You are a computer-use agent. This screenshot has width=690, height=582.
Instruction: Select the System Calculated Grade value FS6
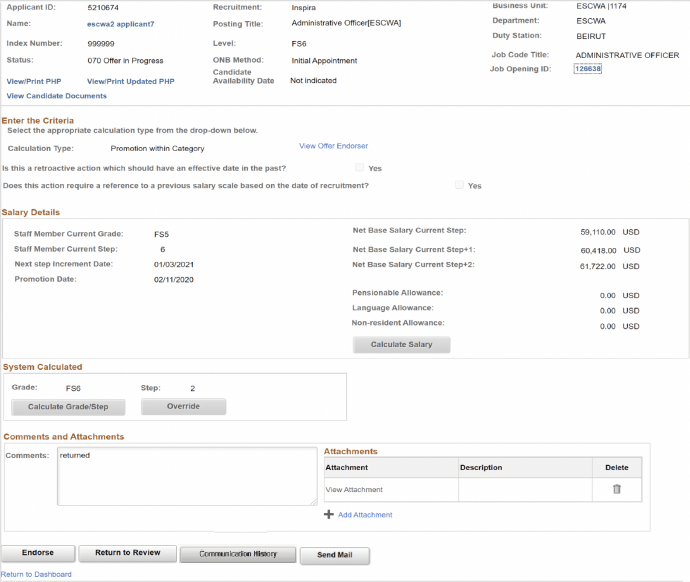point(73,388)
